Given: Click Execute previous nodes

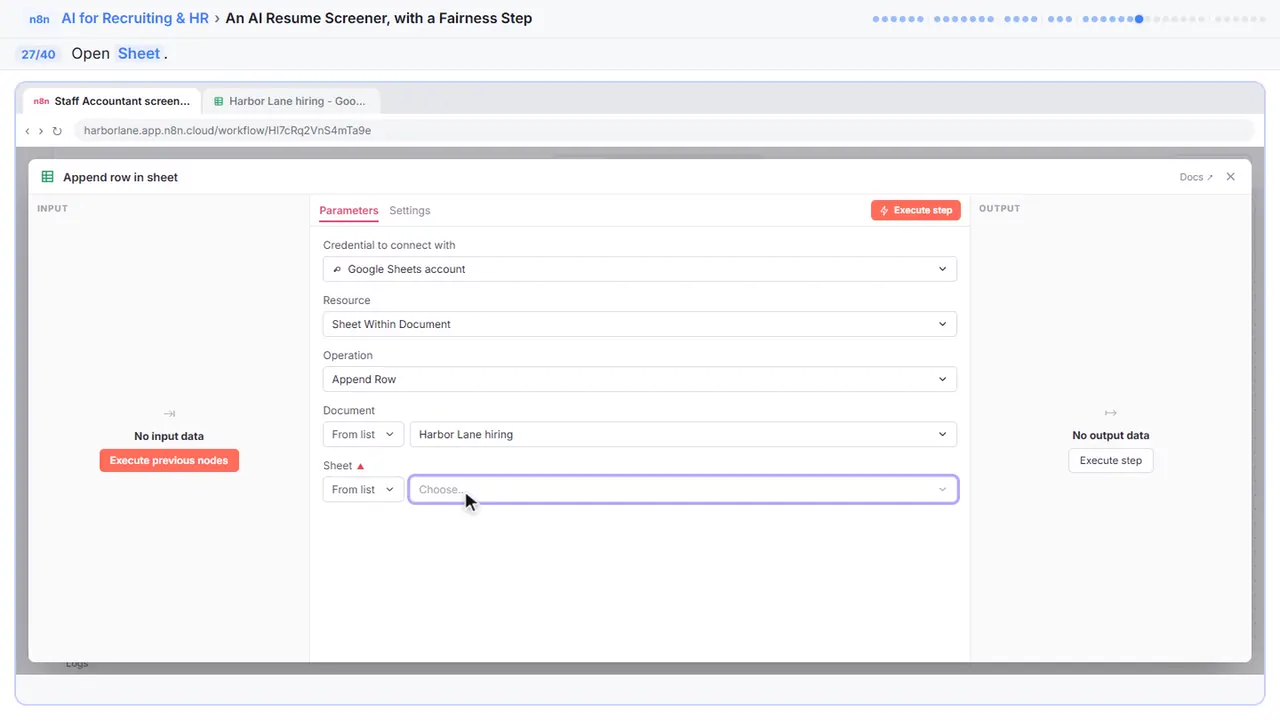Looking at the screenshot, I should click(x=169, y=460).
